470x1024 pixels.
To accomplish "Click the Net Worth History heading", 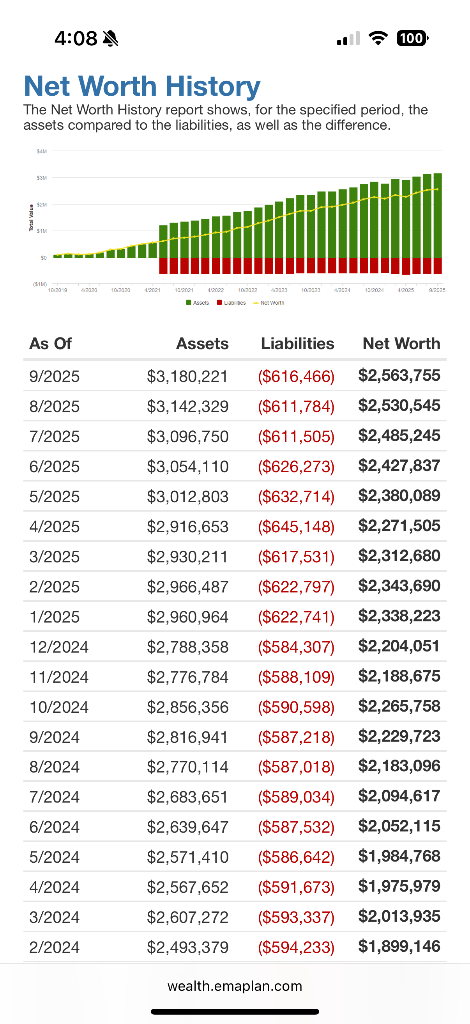I will [142, 86].
